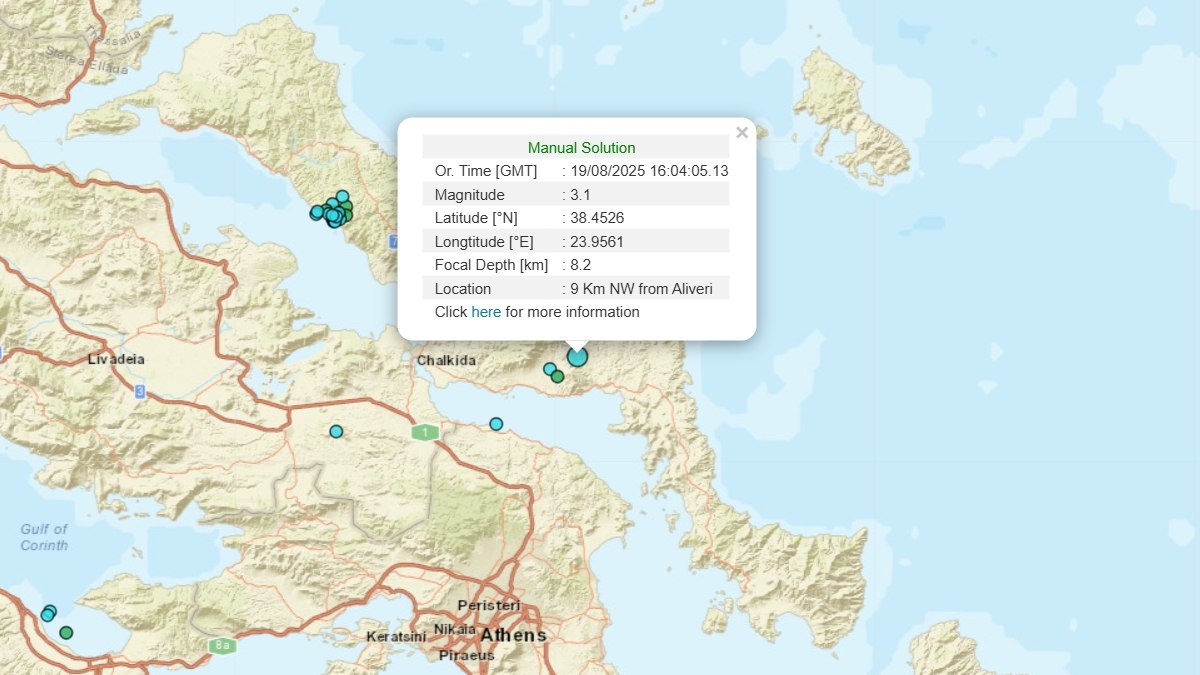Click the Athens city label on the map
1200x675 pixels.
[513, 635]
